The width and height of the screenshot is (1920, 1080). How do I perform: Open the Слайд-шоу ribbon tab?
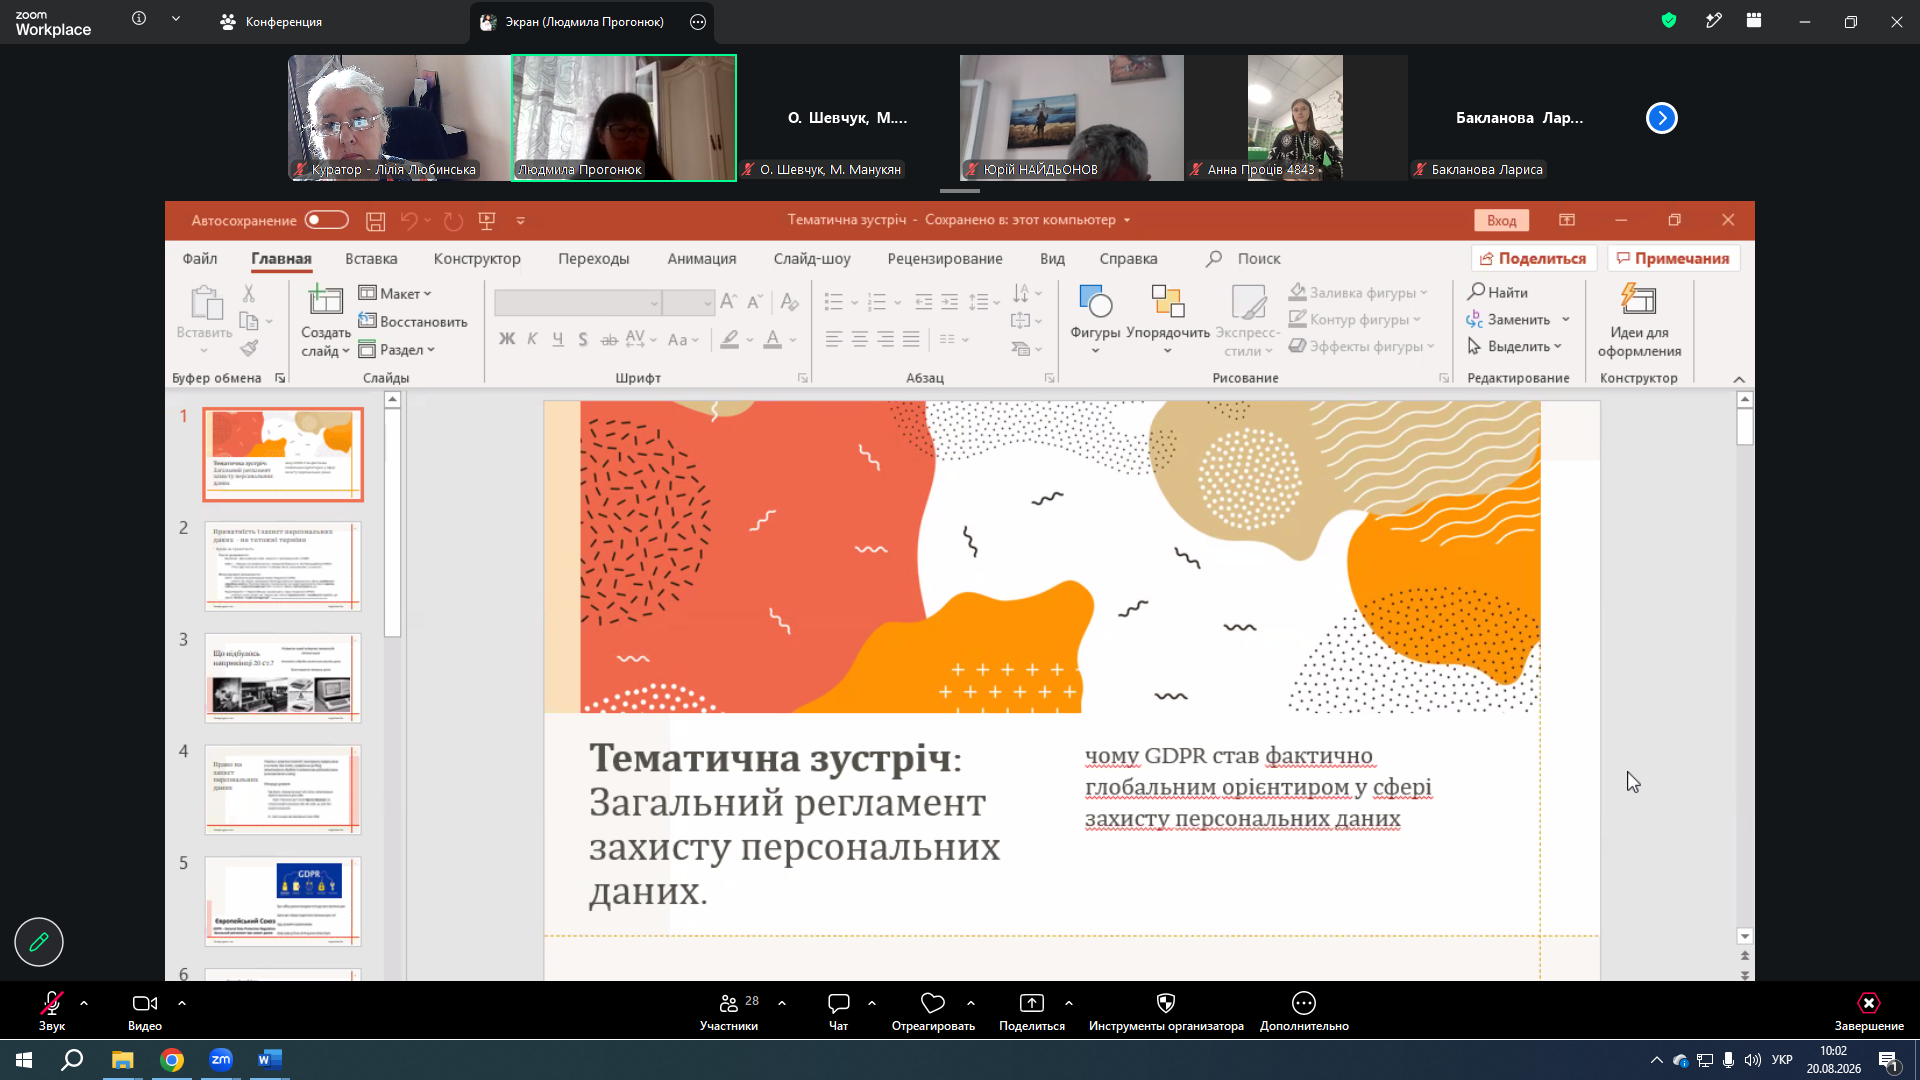click(812, 259)
